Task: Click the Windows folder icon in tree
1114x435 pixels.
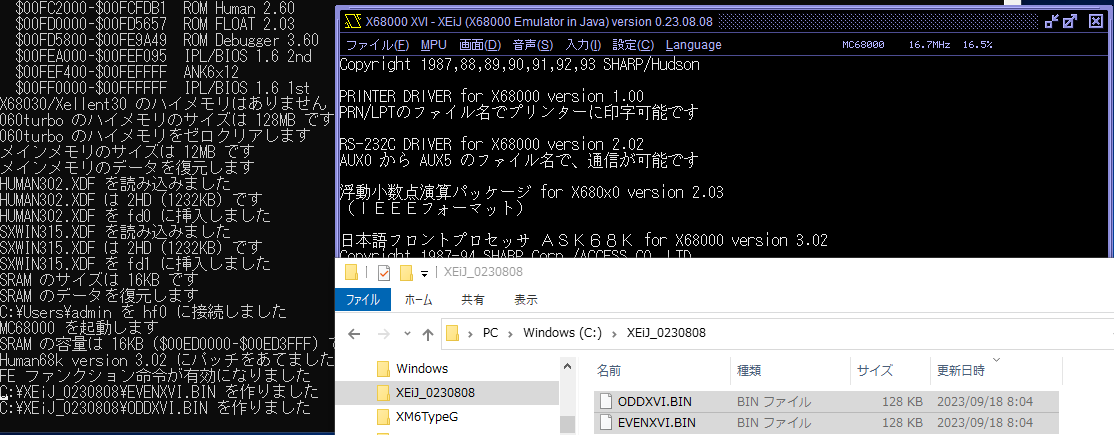Action: (384, 369)
